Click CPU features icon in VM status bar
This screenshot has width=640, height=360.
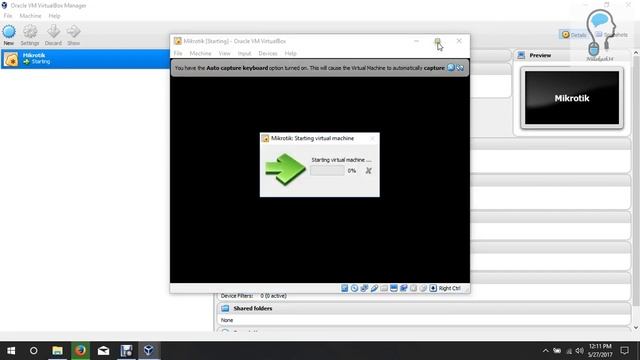(x=413, y=288)
